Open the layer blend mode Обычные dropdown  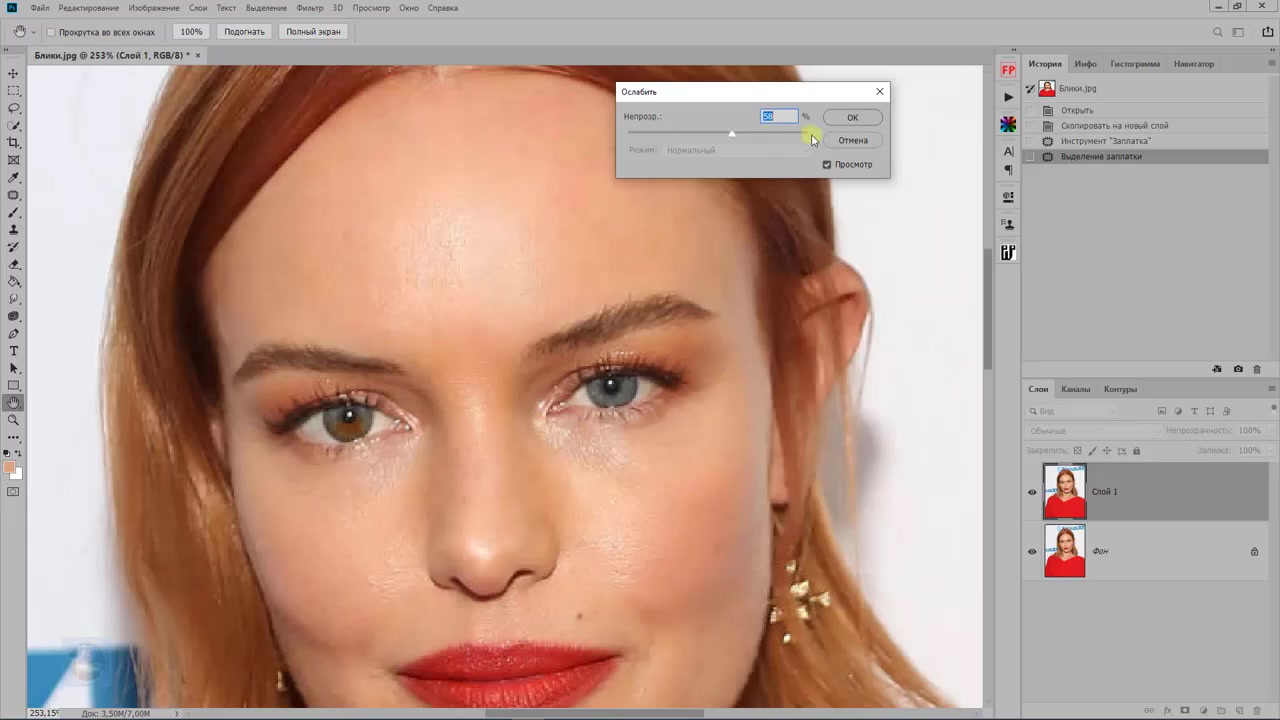1093,431
